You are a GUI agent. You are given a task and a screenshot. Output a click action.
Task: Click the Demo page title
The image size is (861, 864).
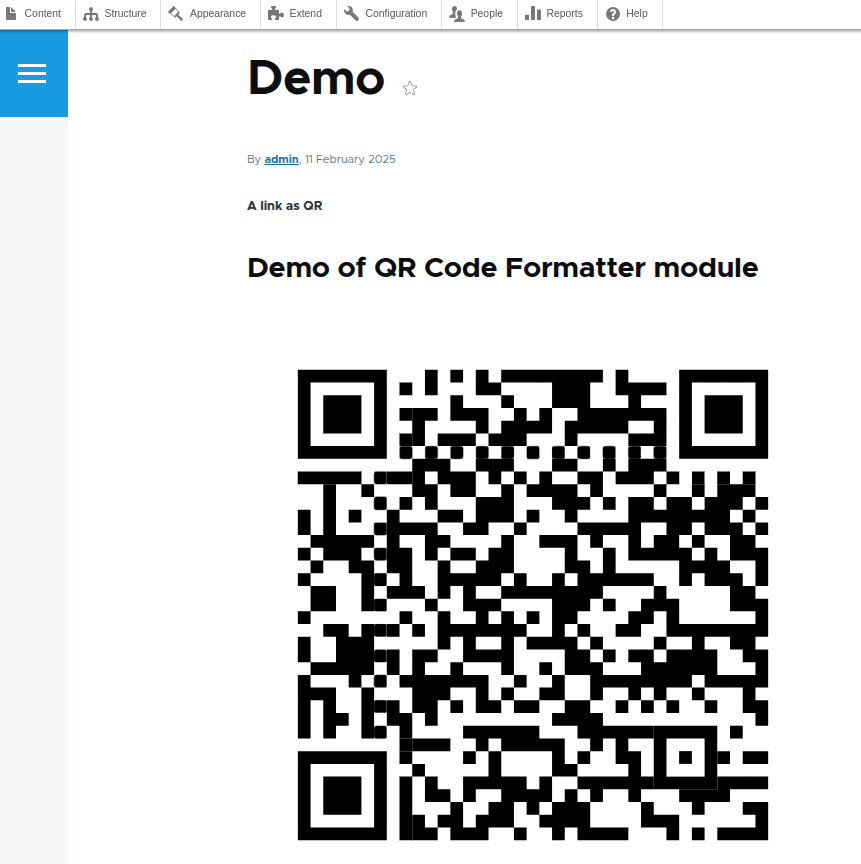[316, 78]
